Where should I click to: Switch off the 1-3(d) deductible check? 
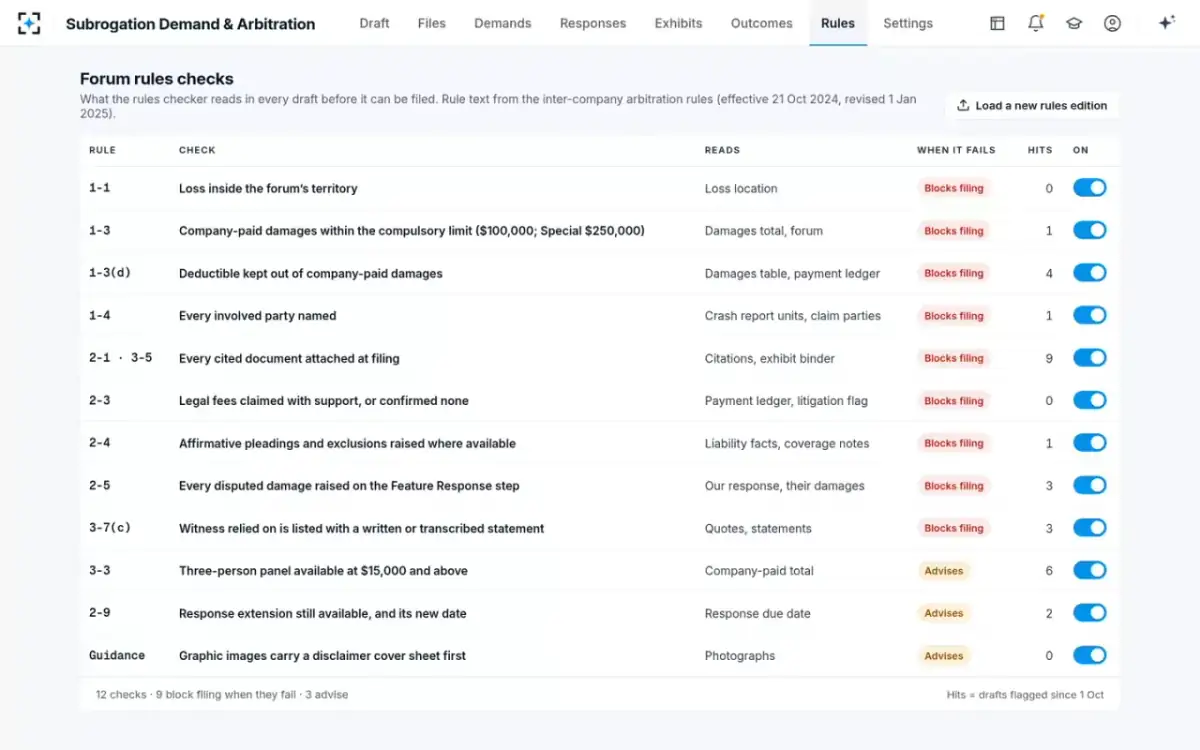coord(1089,273)
